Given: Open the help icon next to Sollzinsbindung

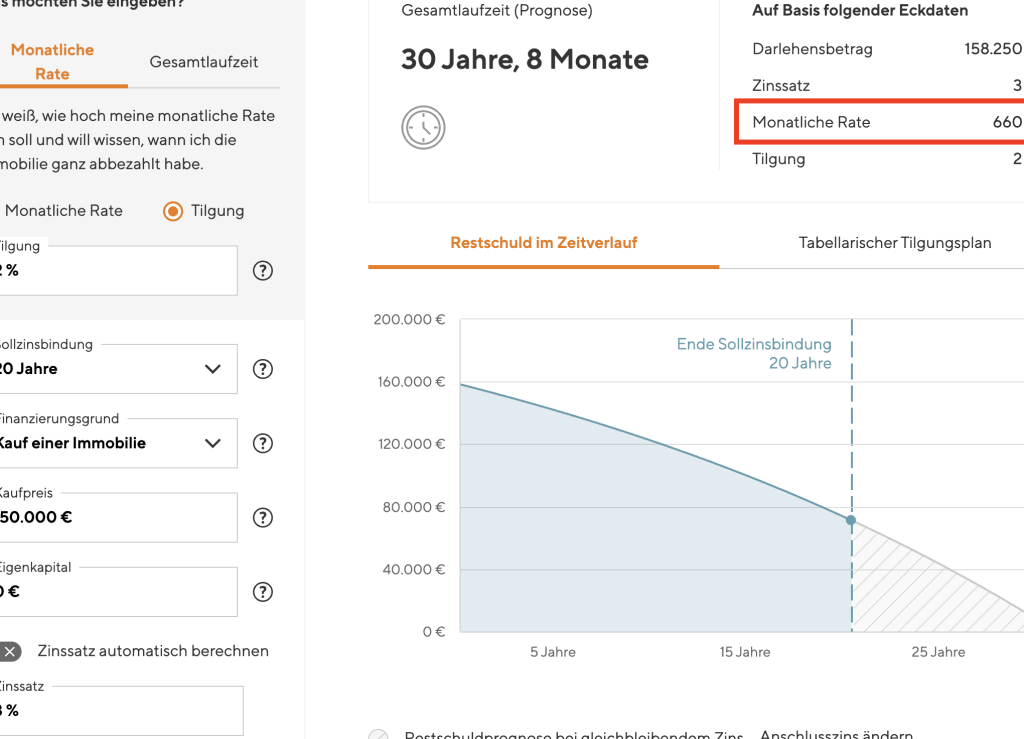Looking at the screenshot, I should (x=263, y=369).
